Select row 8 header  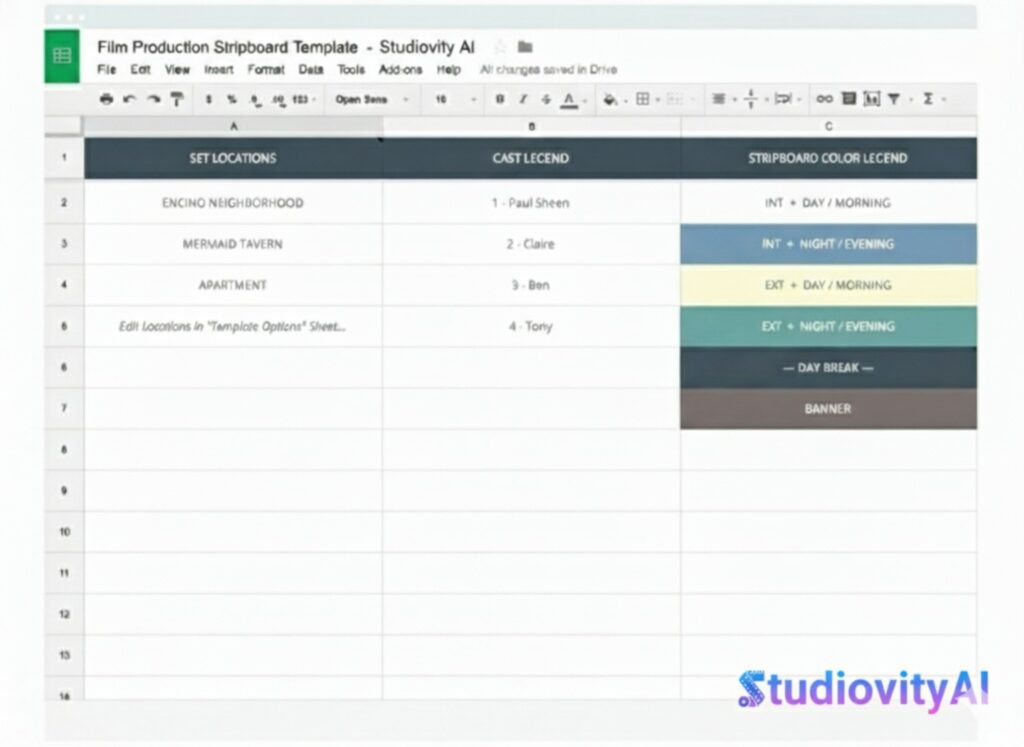click(x=64, y=449)
